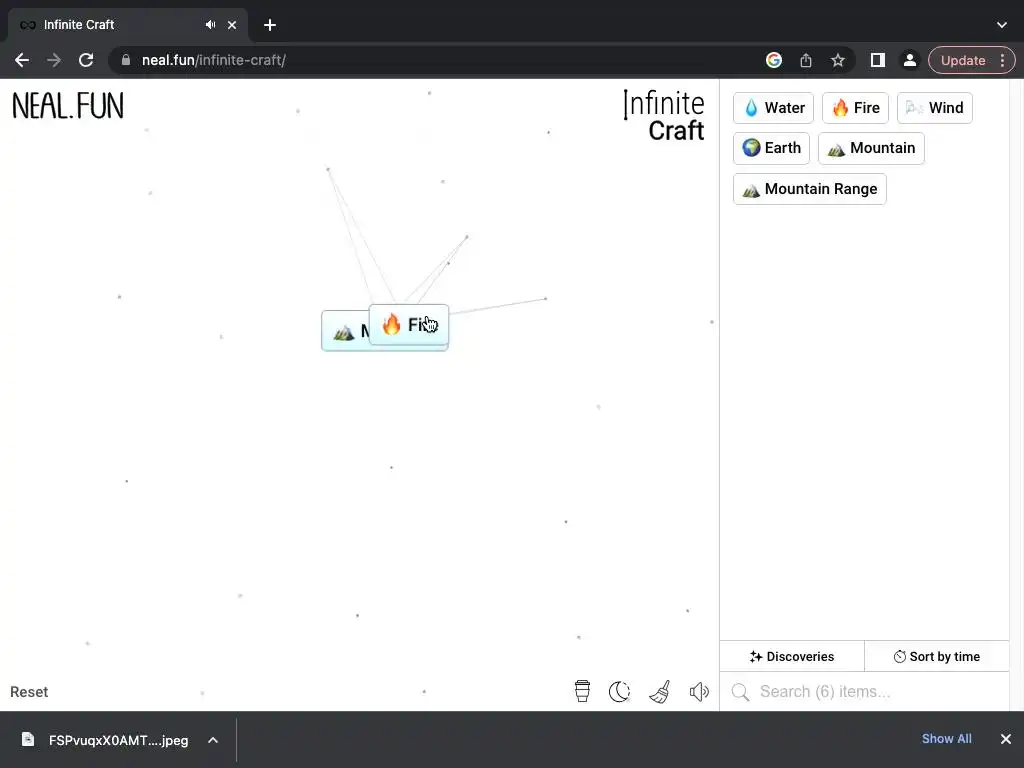Open Chrome three-dot menu
The image size is (1024, 768).
(1002, 60)
